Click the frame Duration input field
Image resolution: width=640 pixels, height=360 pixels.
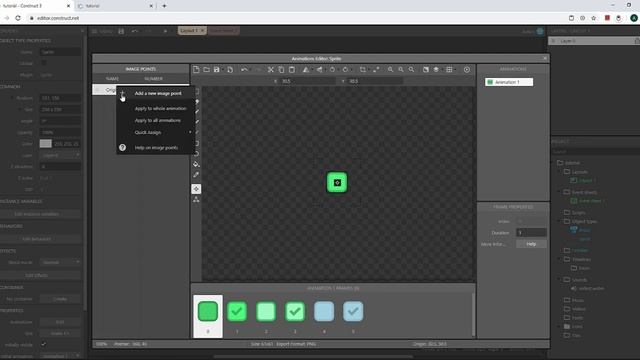point(531,233)
